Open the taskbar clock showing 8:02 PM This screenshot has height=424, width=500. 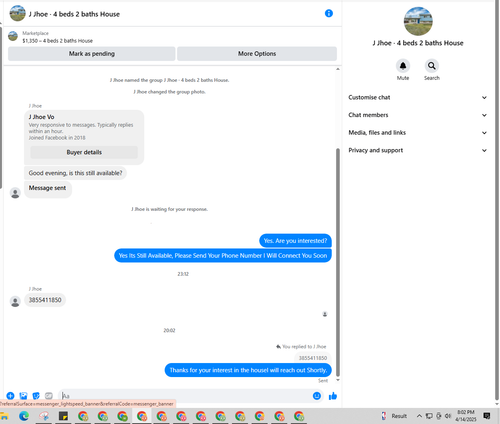(x=466, y=416)
